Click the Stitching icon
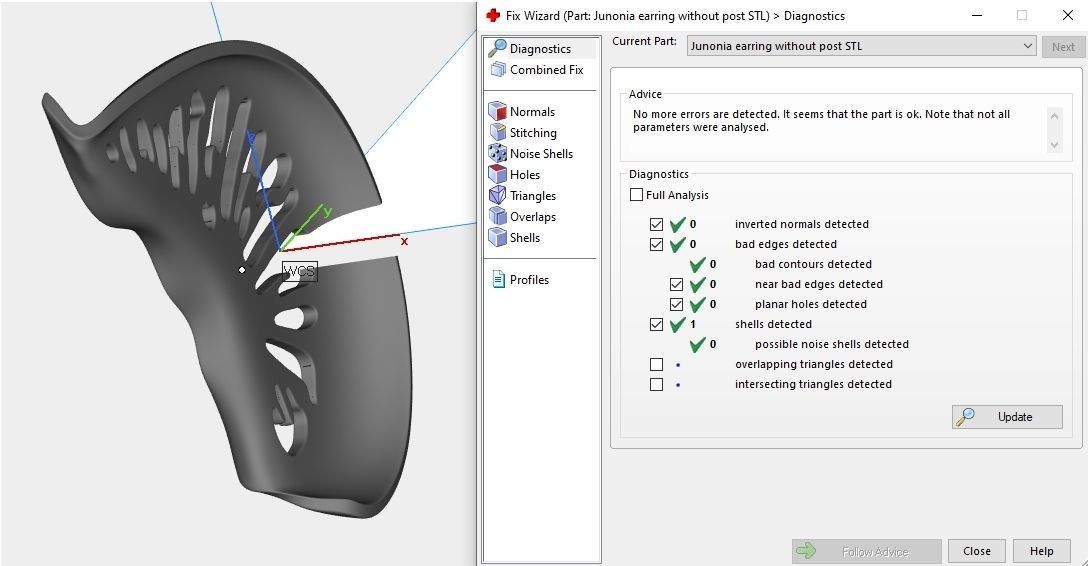 pyautogui.click(x=498, y=132)
